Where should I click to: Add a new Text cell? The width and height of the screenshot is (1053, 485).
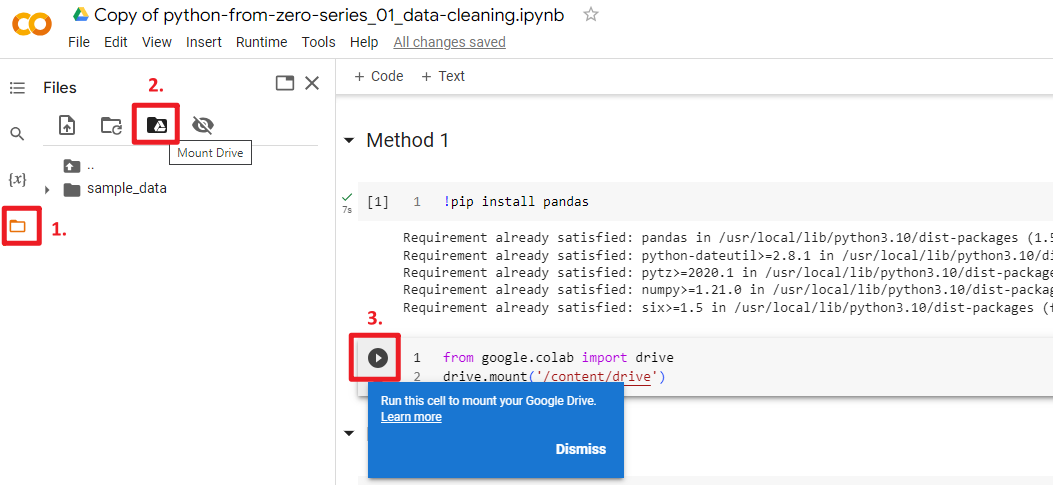[x=443, y=77]
